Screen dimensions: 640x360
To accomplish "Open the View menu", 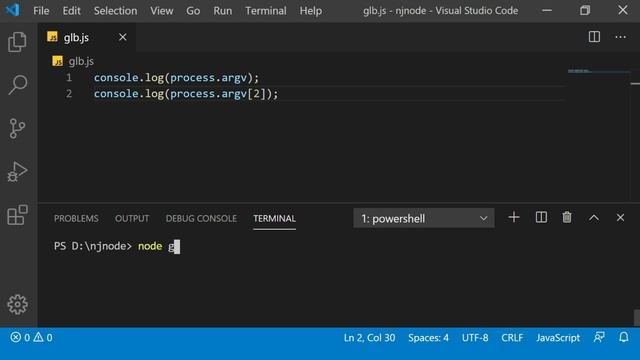I will point(162,11).
